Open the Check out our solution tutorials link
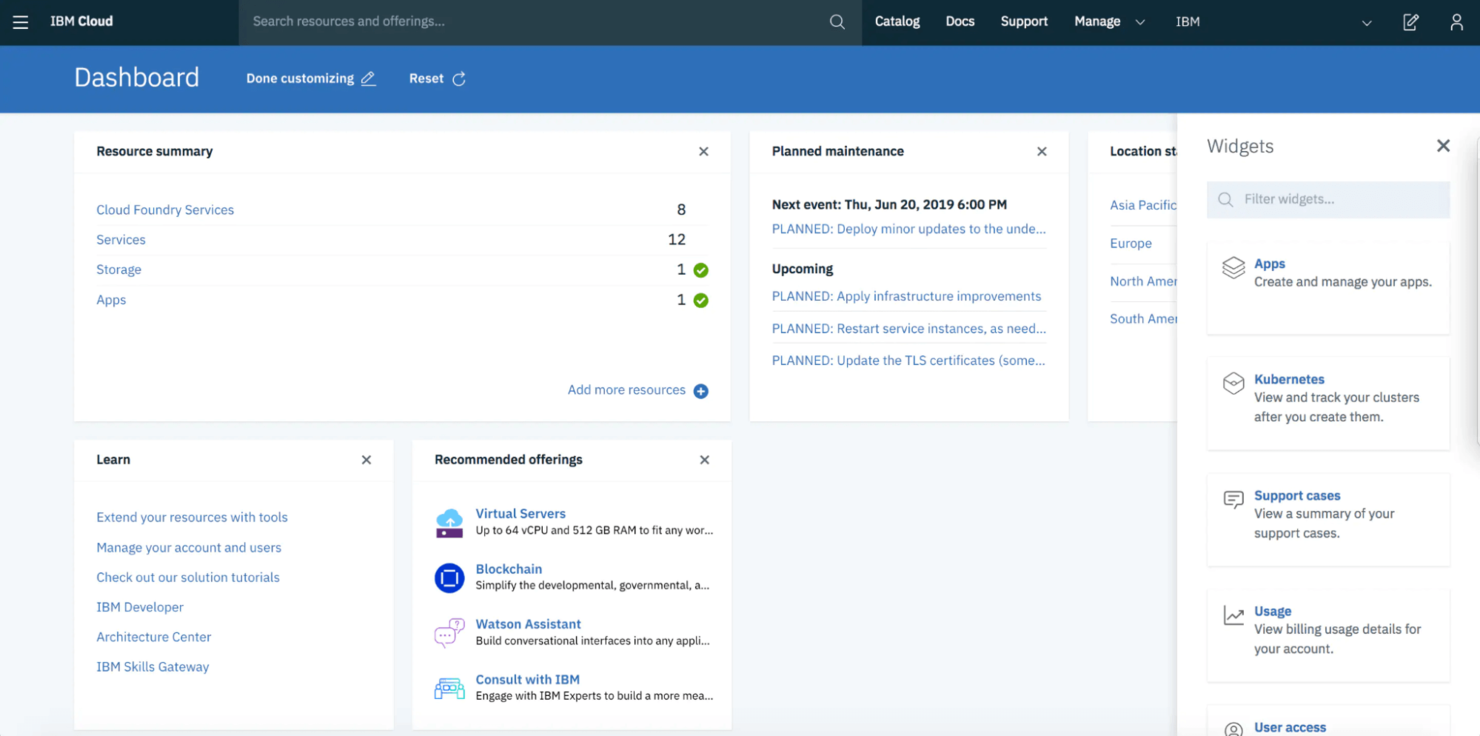Image resolution: width=1480 pixels, height=736 pixels. 188,577
